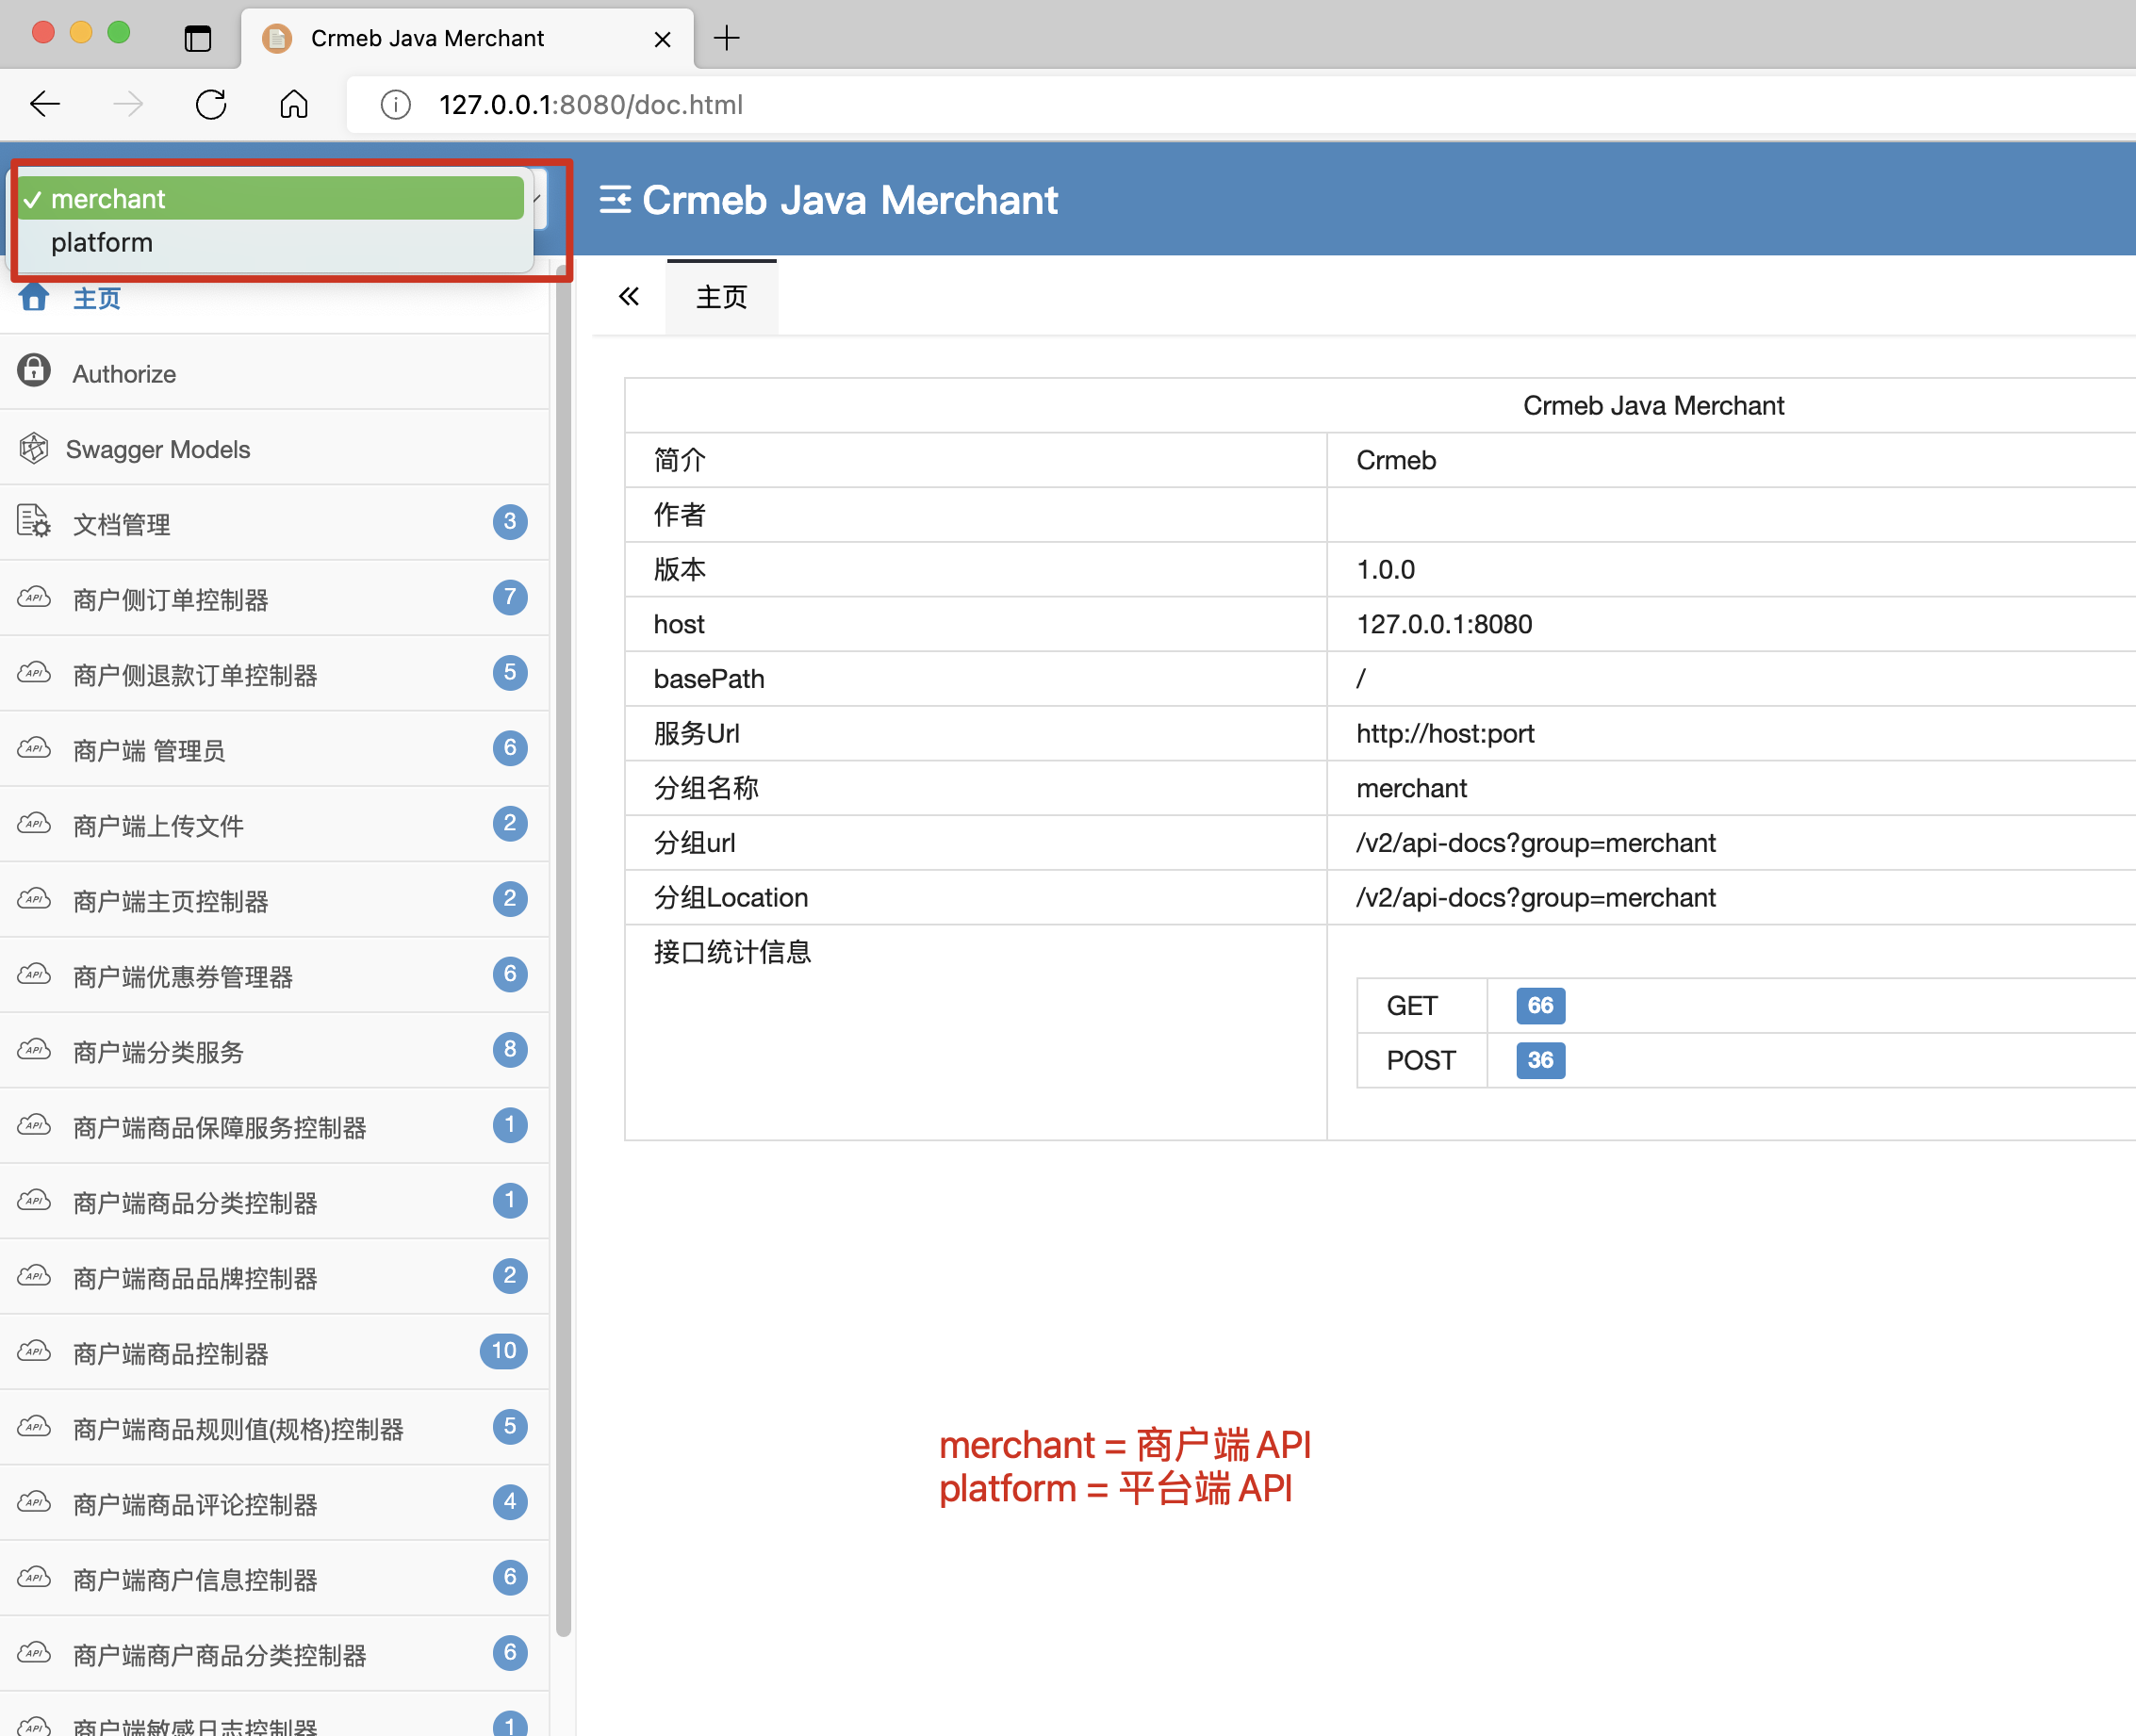This screenshot has width=2136, height=1736.
Task: Close the Crmeb Java Merchant browser tab
Action: click(662, 39)
